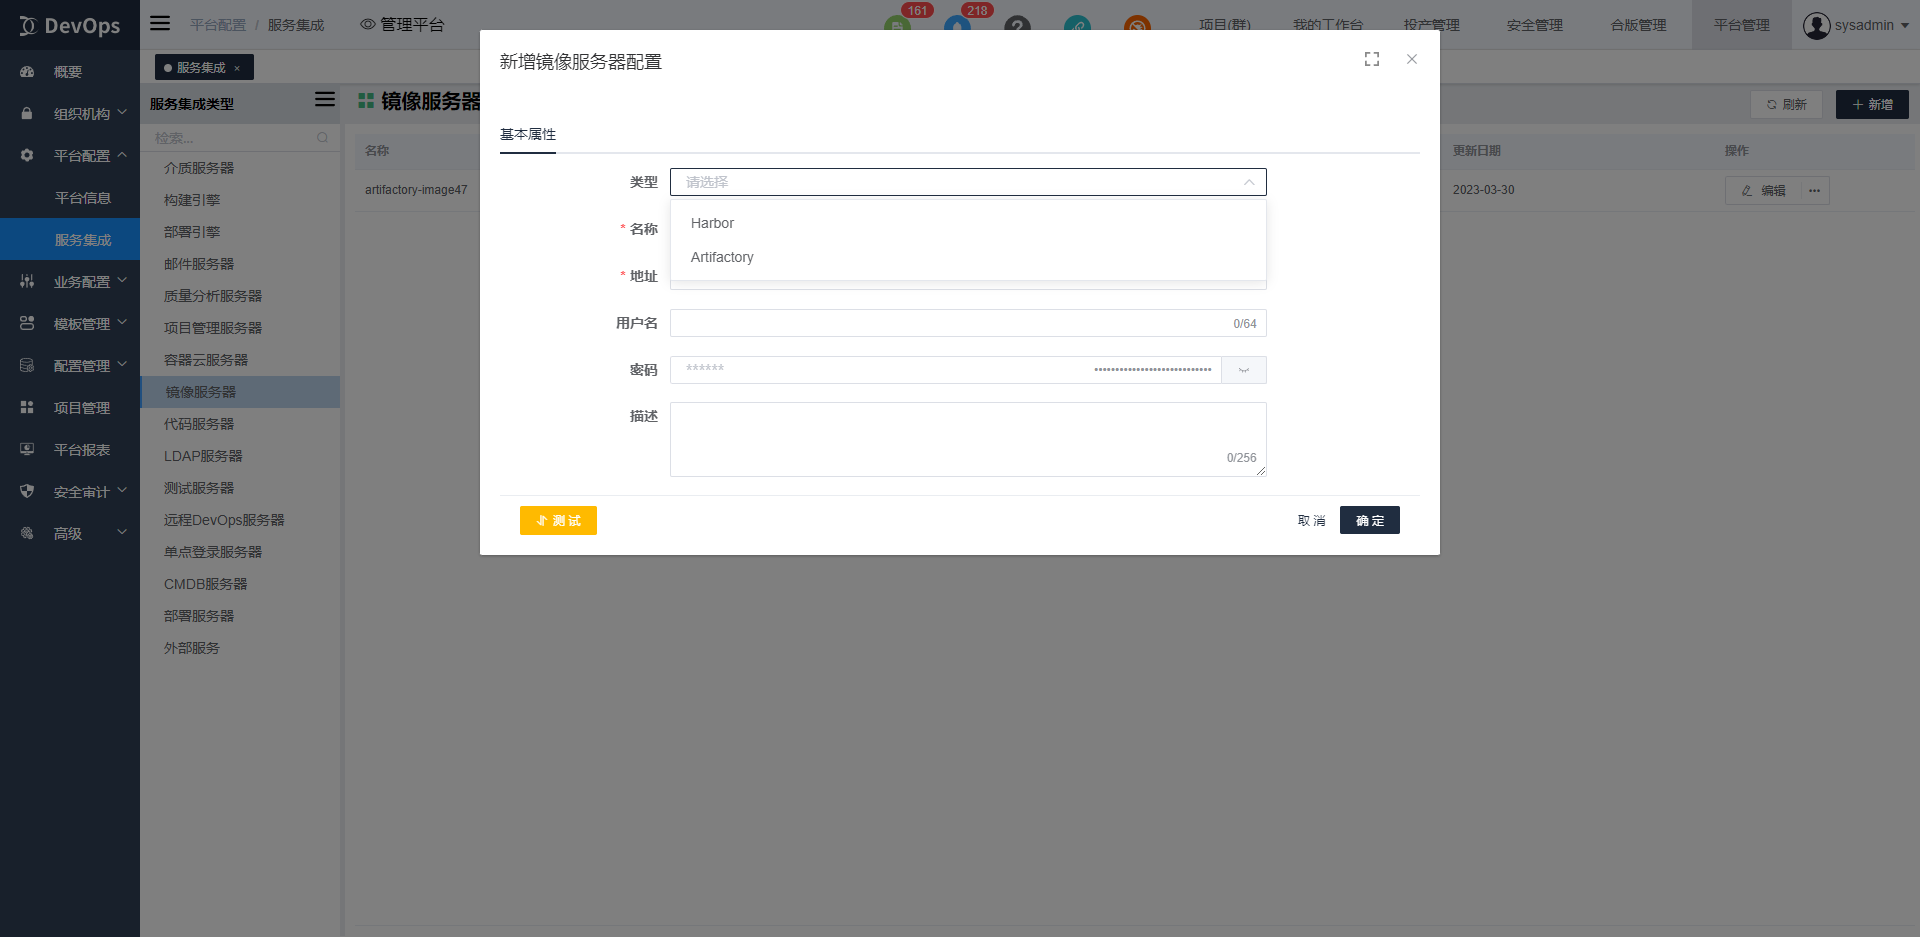
Task: Close the 服务集成 tab with x
Action: (237, 68)
